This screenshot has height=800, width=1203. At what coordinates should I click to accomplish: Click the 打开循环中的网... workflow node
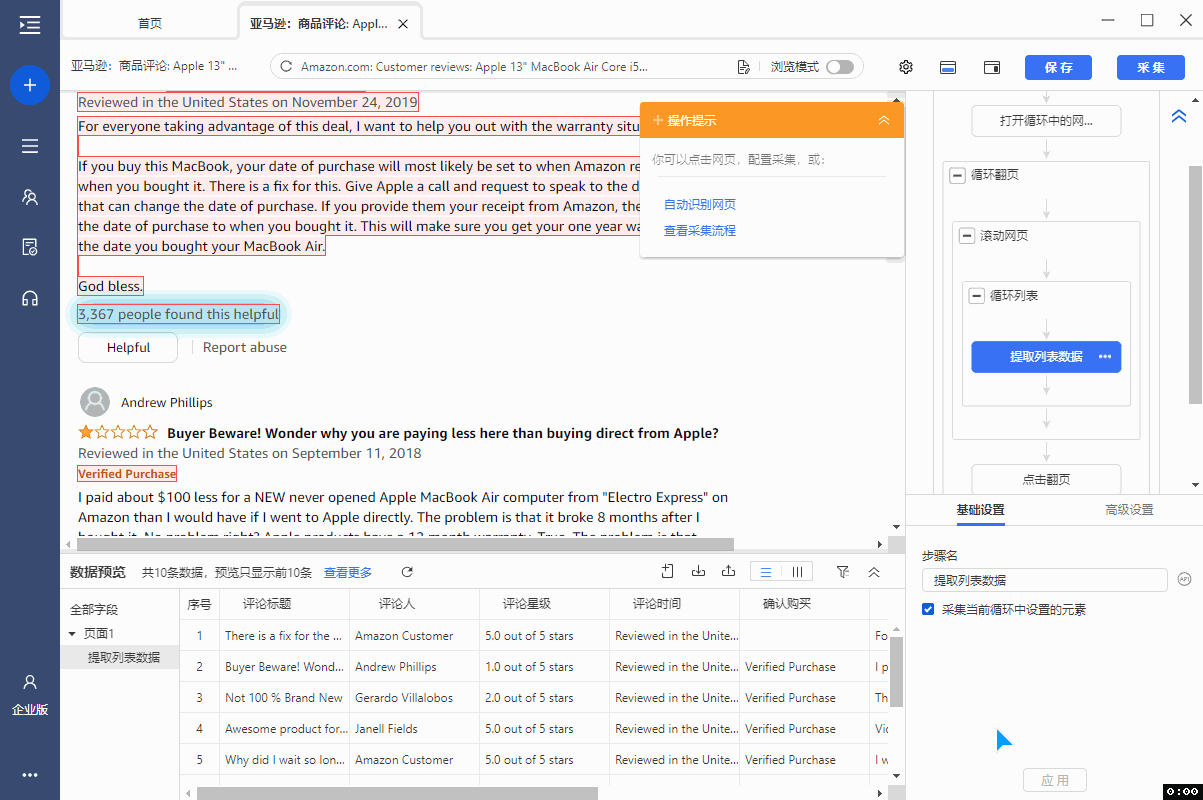(1046, 121)
